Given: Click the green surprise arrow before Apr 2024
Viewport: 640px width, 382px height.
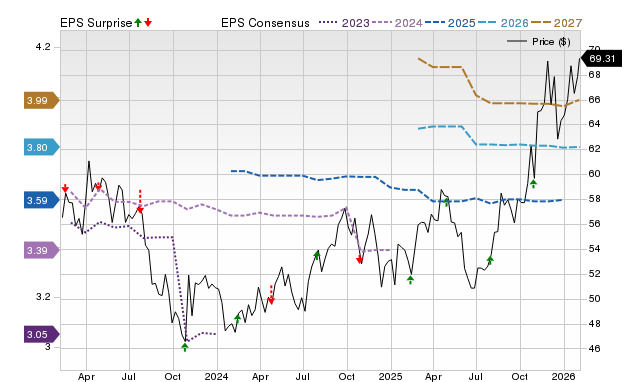Looking at the screenshot, I should (x=238, y=319).
